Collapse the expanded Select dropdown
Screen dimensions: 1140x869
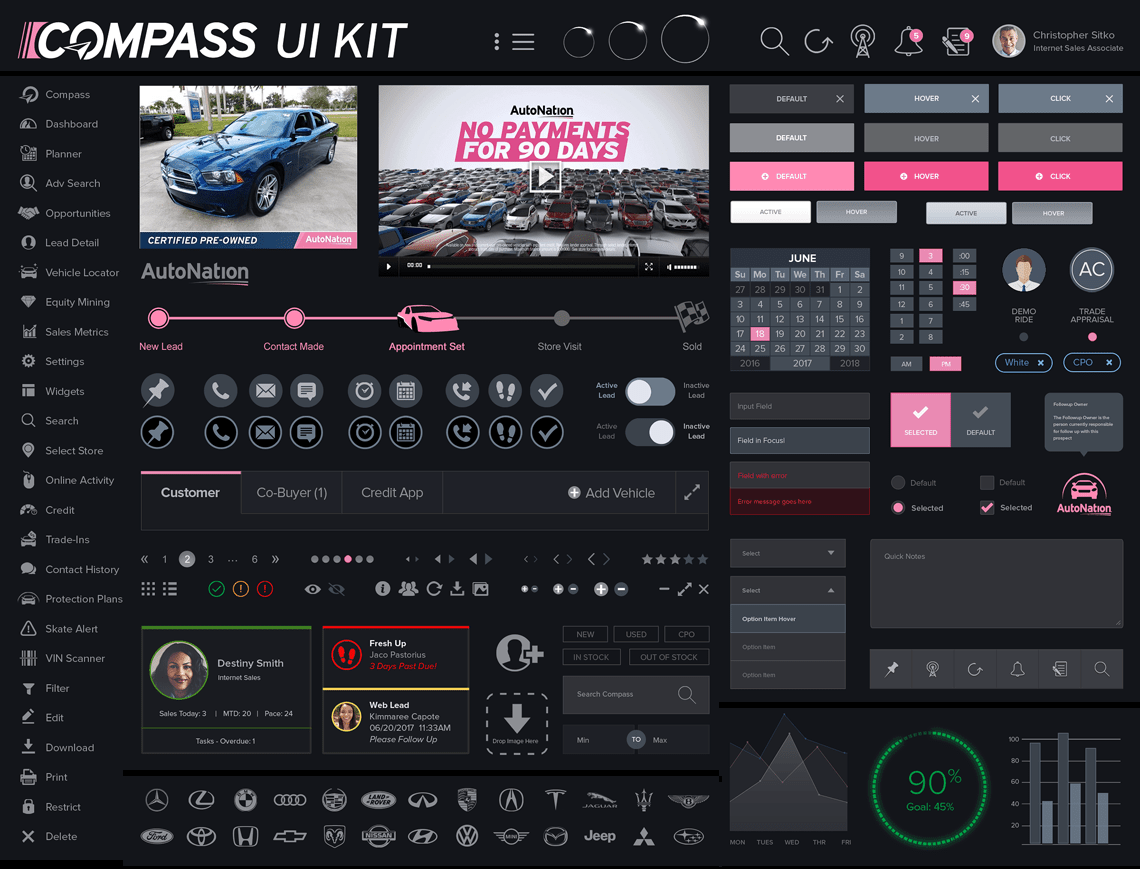[x=787, y=590]
